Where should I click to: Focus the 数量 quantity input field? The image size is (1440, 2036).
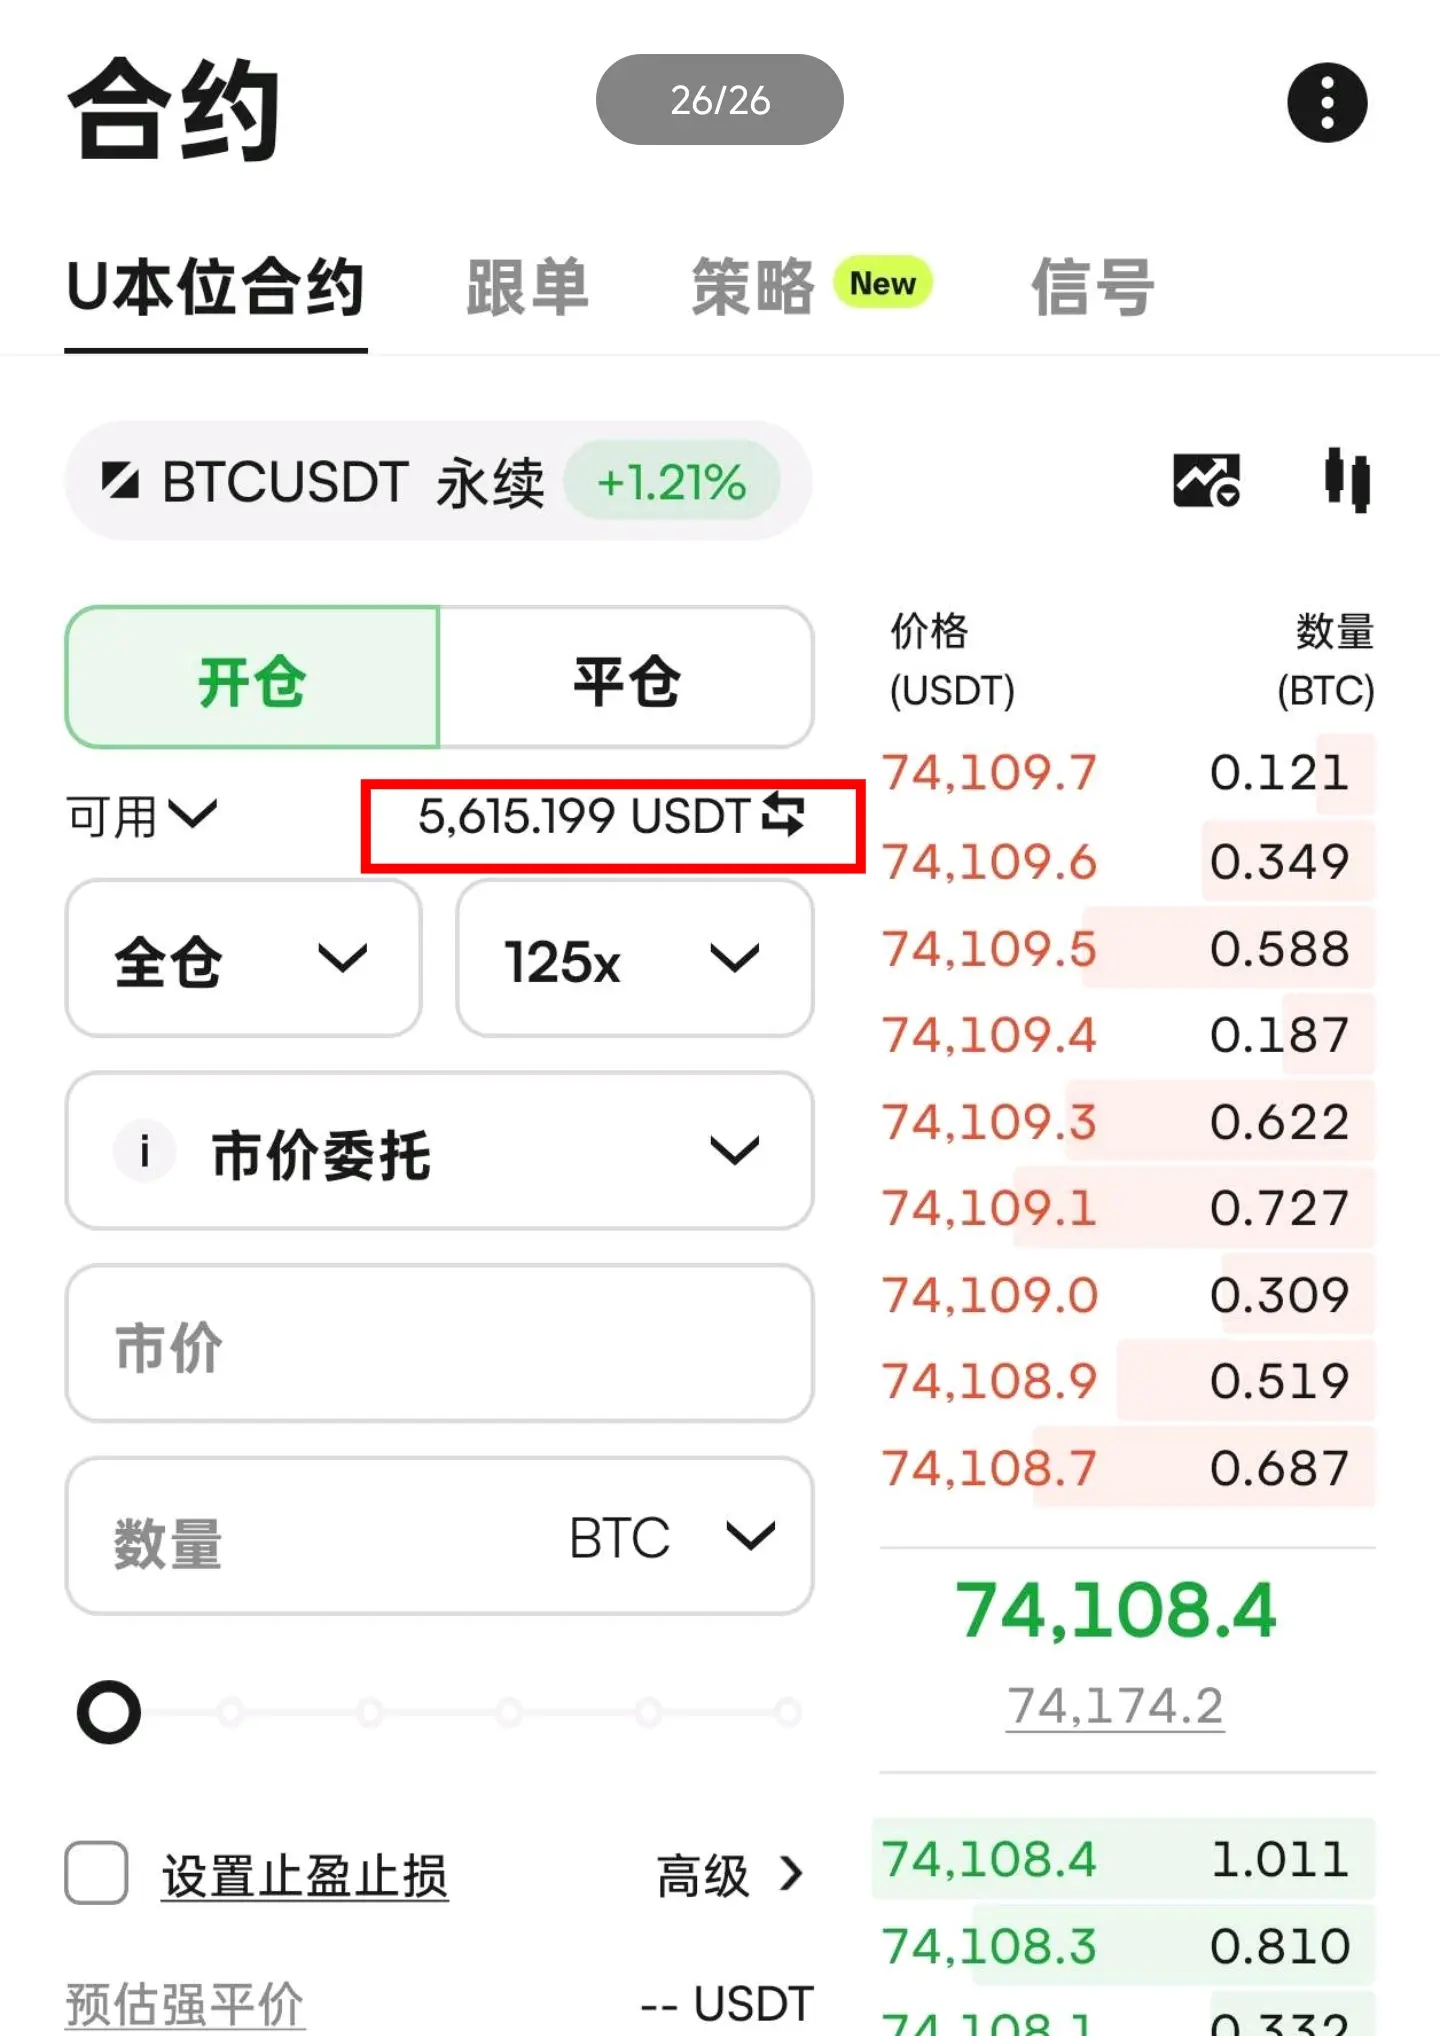pos(439,1536)
